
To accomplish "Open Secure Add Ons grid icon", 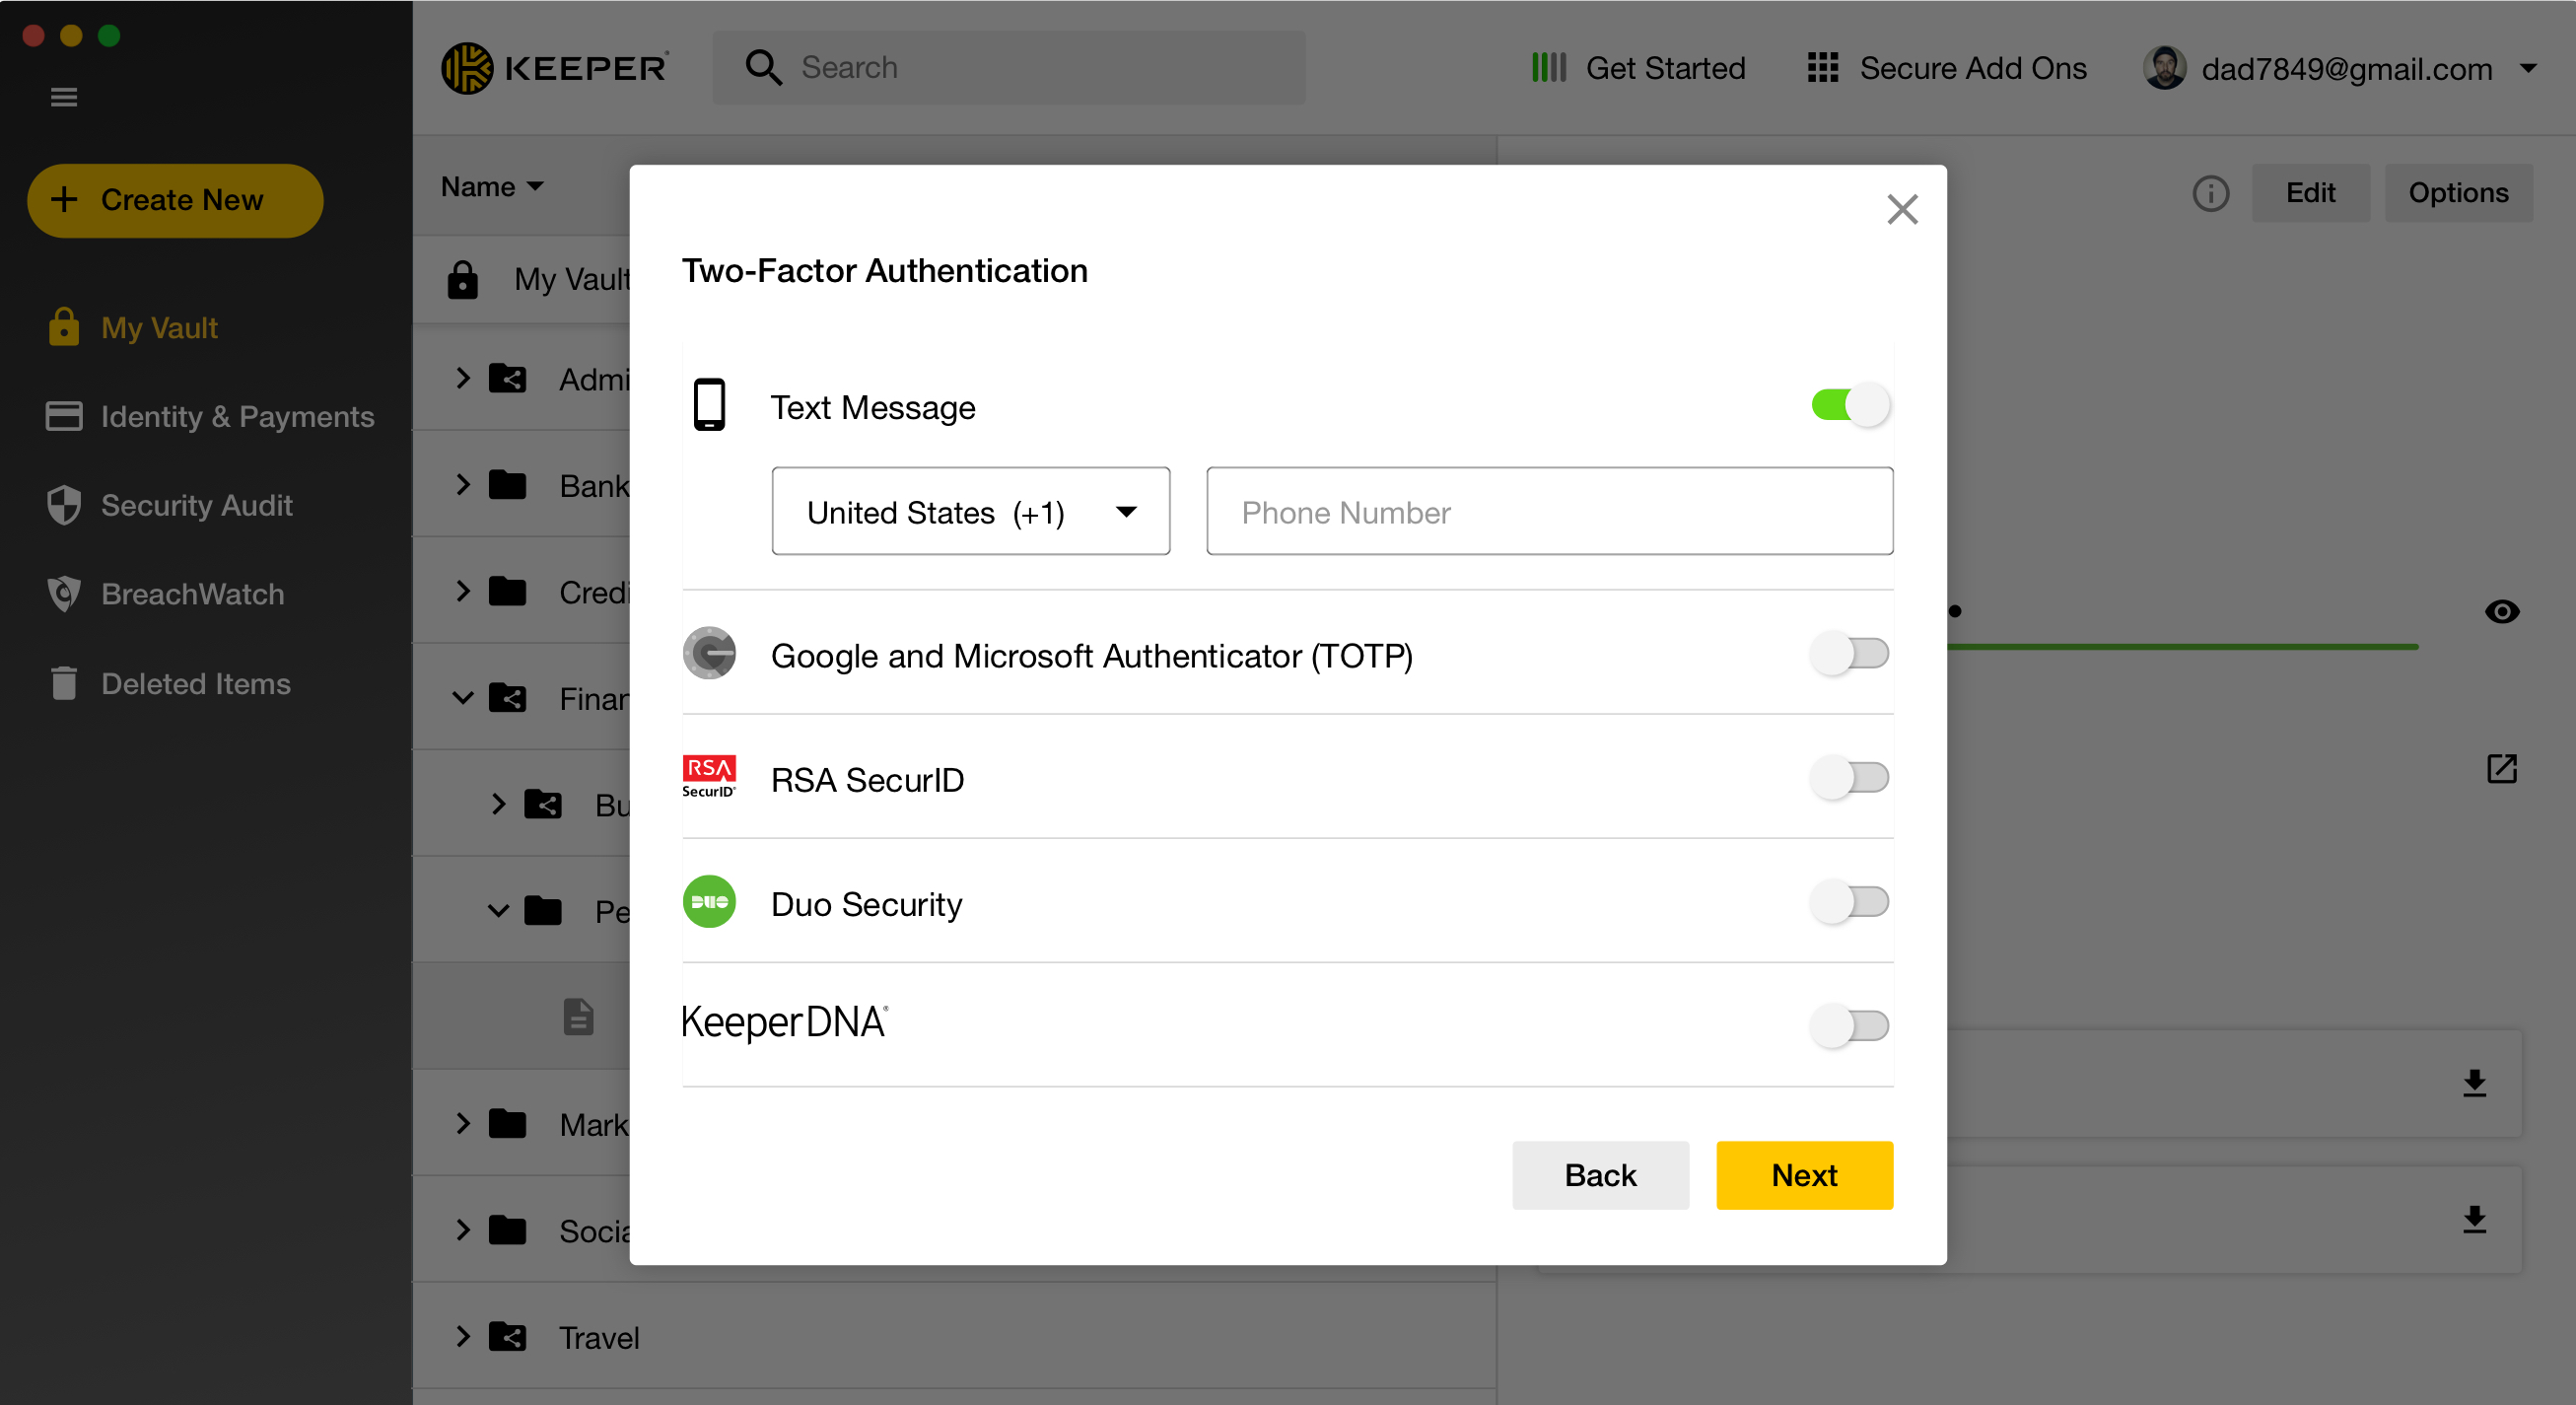I will coord(1822,68).
